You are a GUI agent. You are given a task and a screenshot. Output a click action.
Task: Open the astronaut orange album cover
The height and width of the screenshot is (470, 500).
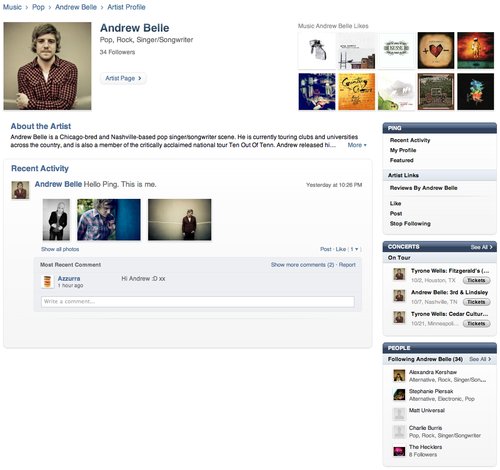coord(475,50)
